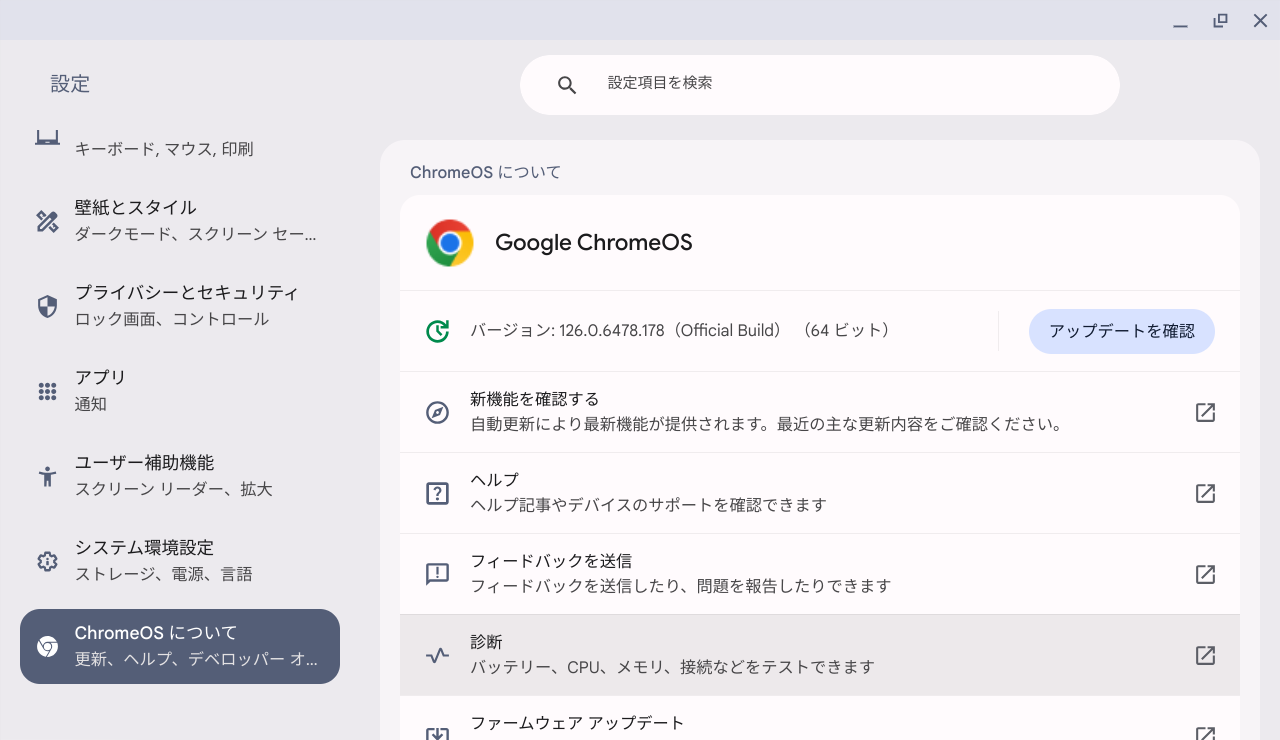This screenshot has height=740, width=1280.
Task: Click the accessibility person icon
Action: [x=47, y=475]
